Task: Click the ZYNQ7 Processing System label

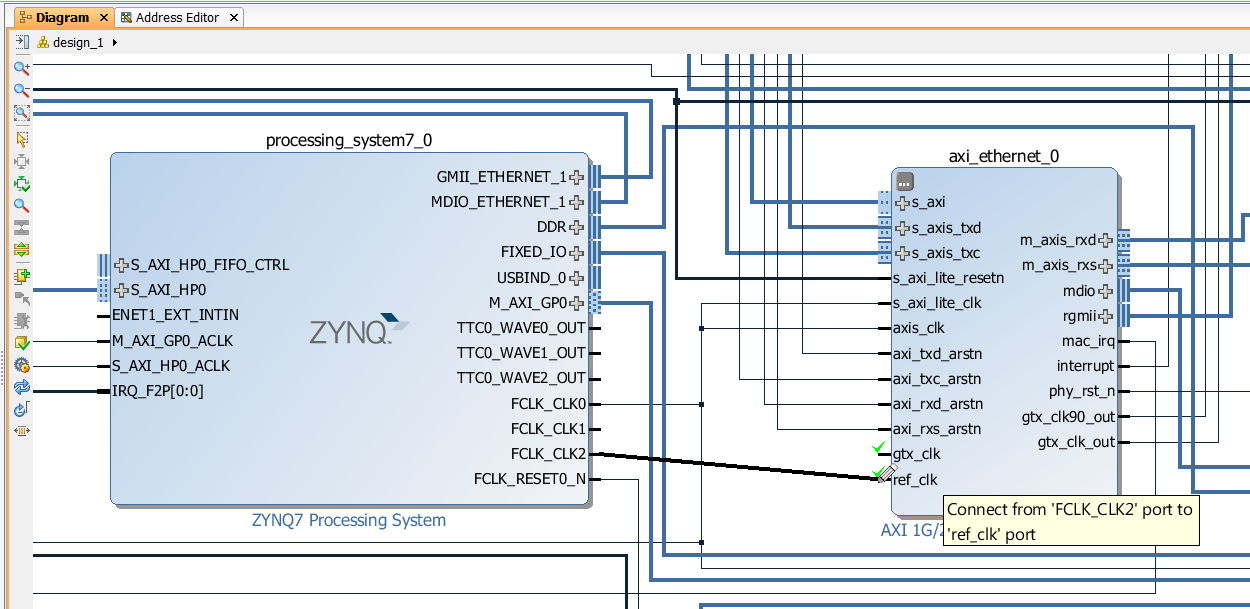Action: 349,520
